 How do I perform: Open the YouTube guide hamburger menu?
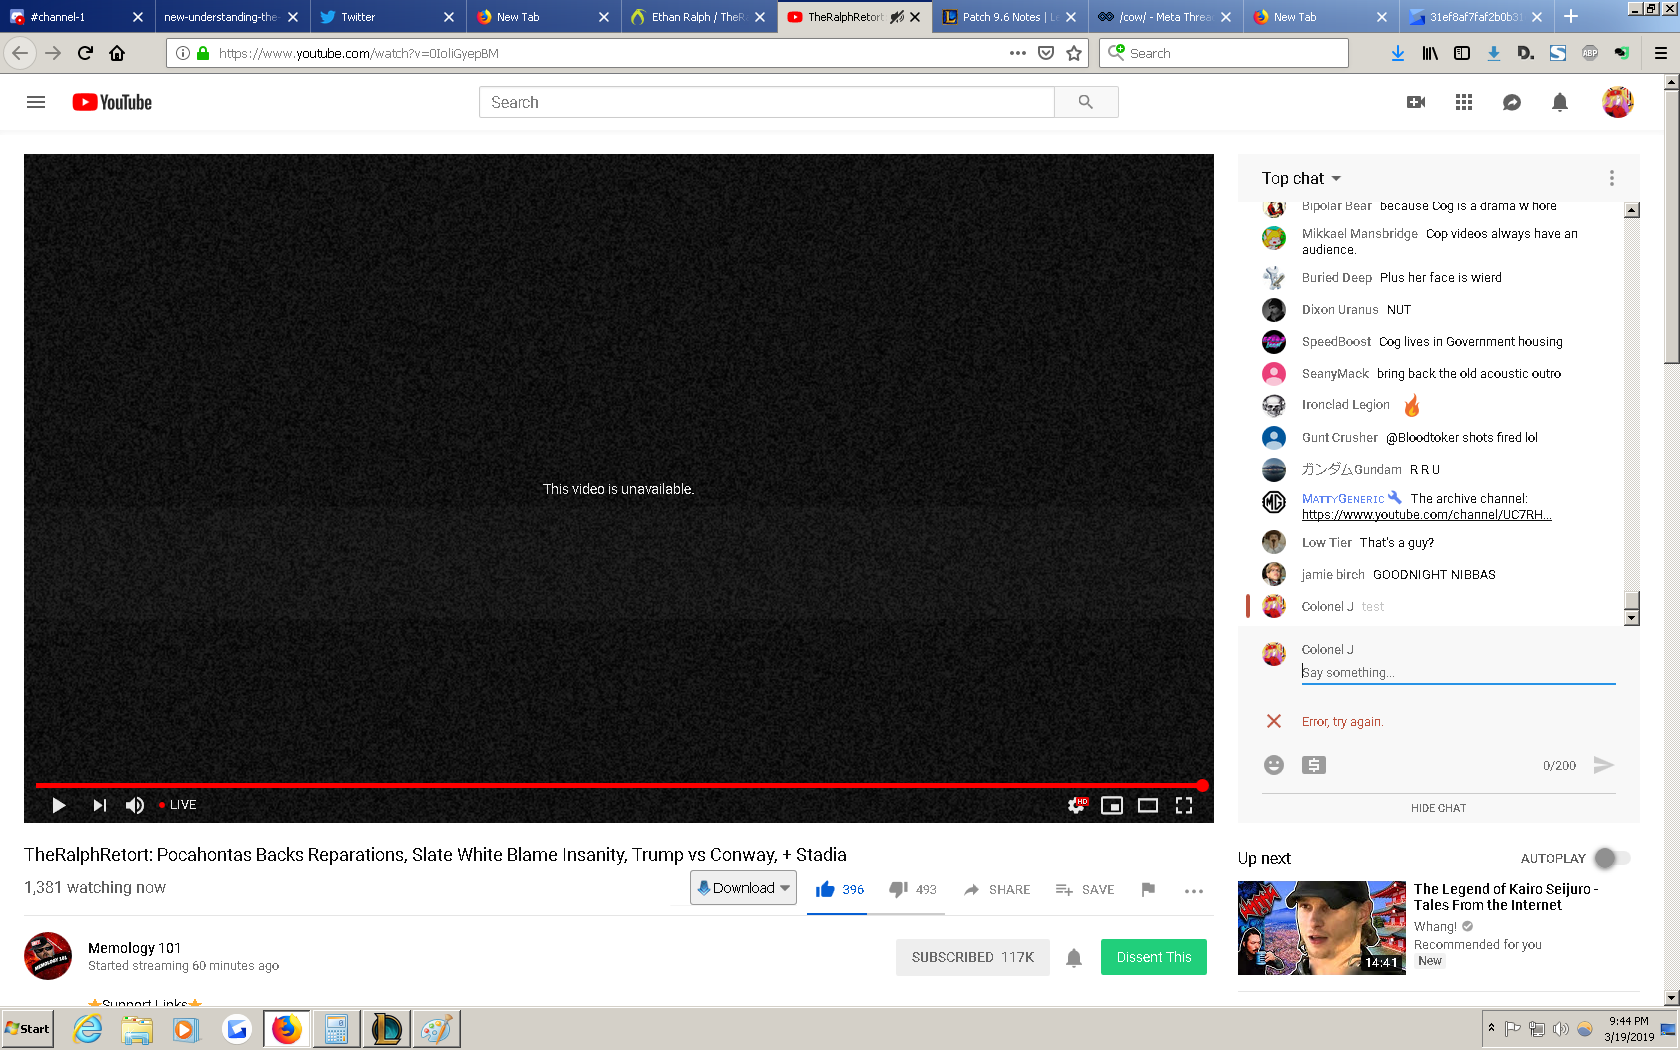coord(36,102)
